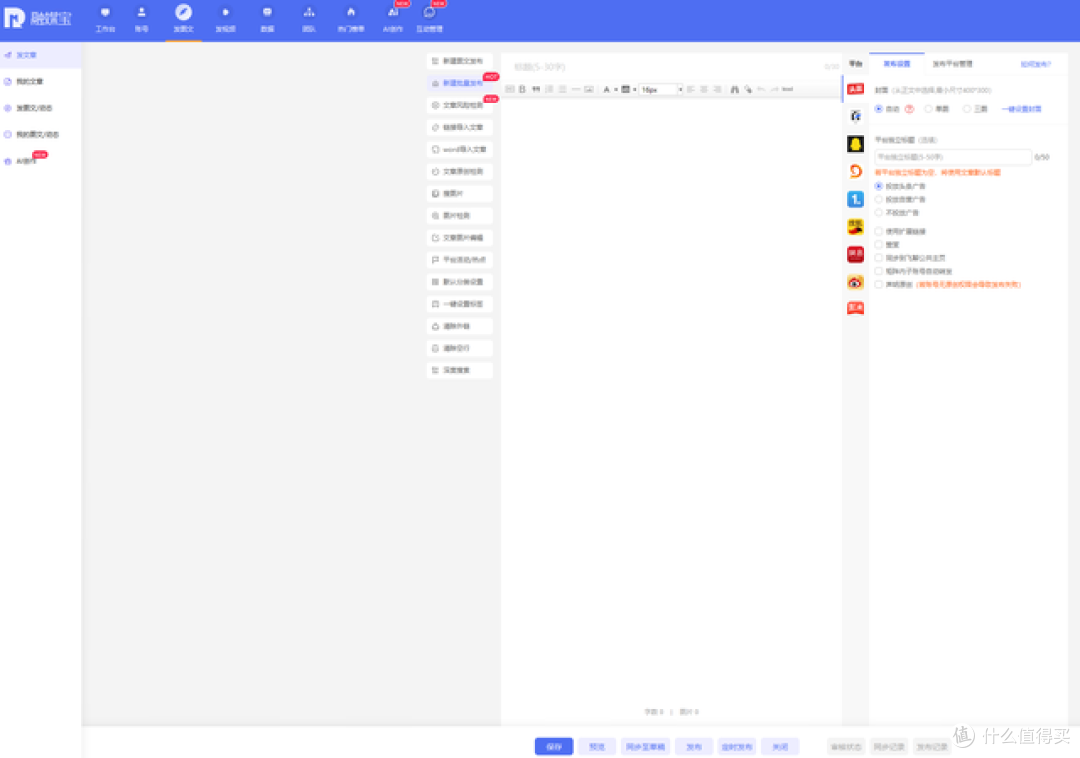Select the yellow Sohu platform icon
1080x758 pixels.
pyautogui.click(x=855, y=227)
